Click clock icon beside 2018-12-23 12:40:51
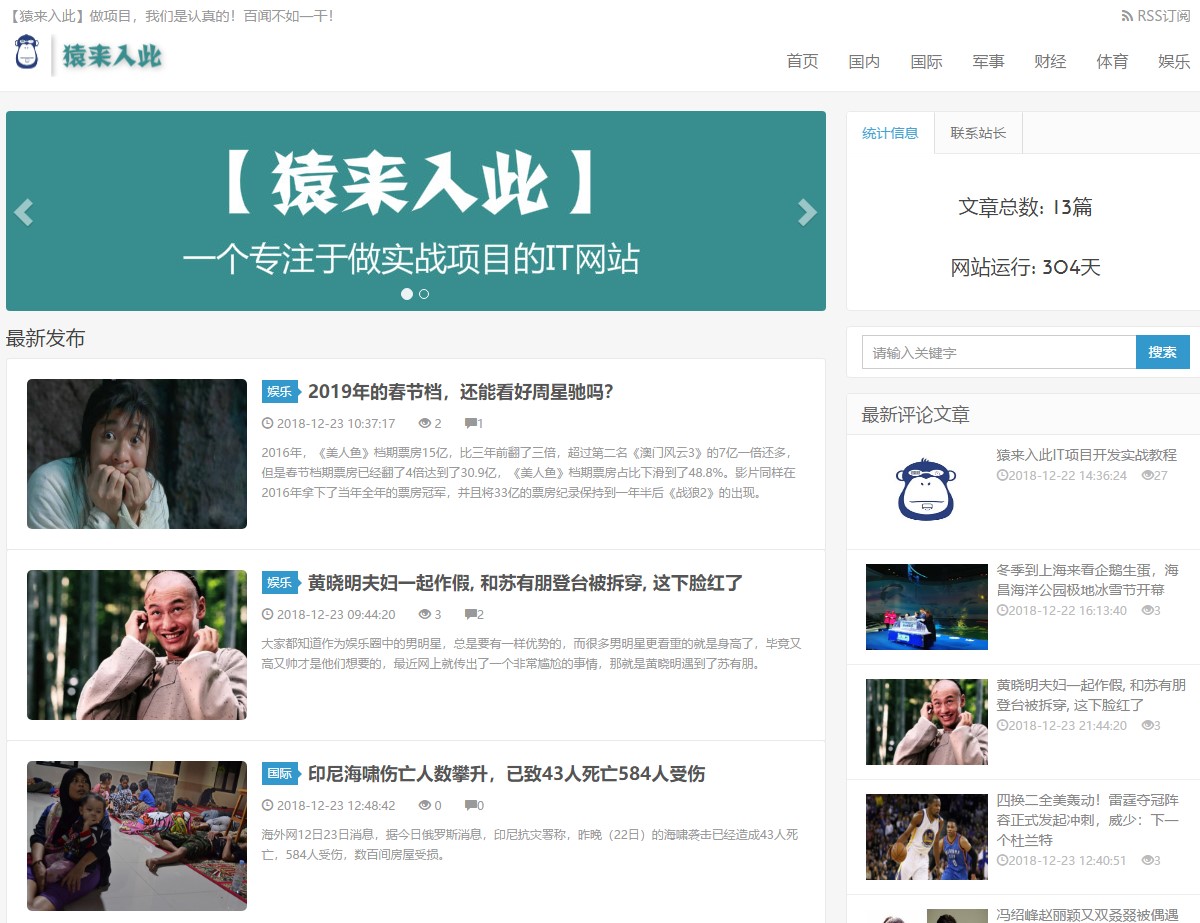 (x=1002, y=860)
